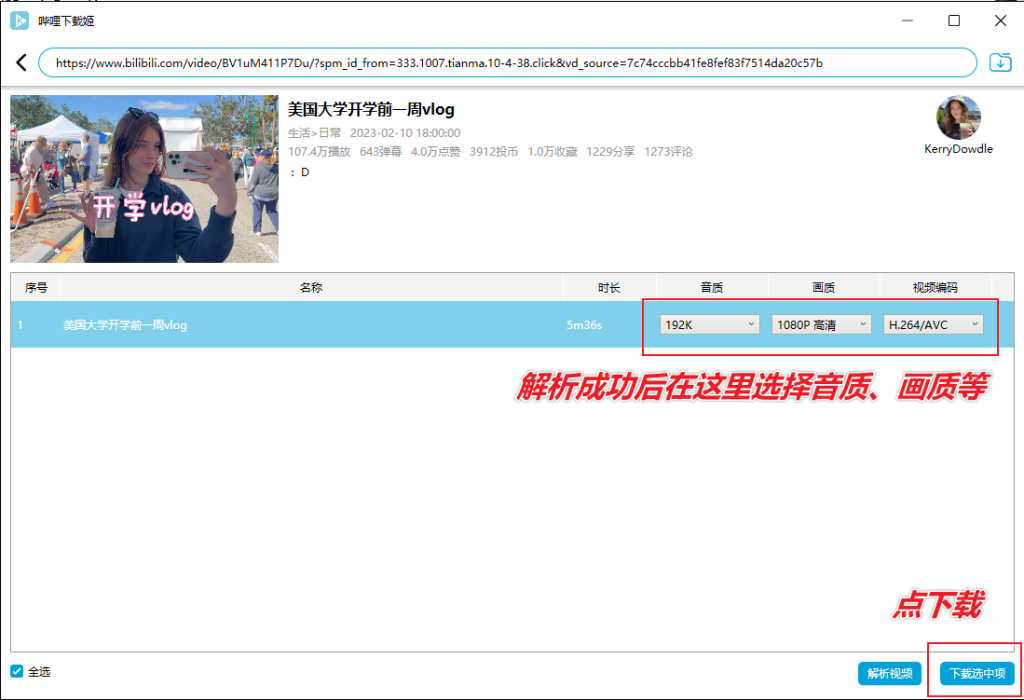The width and height of the screenshot is (1024, 700).
Task: Click the 音质 column header
Action: coord(711,287)
